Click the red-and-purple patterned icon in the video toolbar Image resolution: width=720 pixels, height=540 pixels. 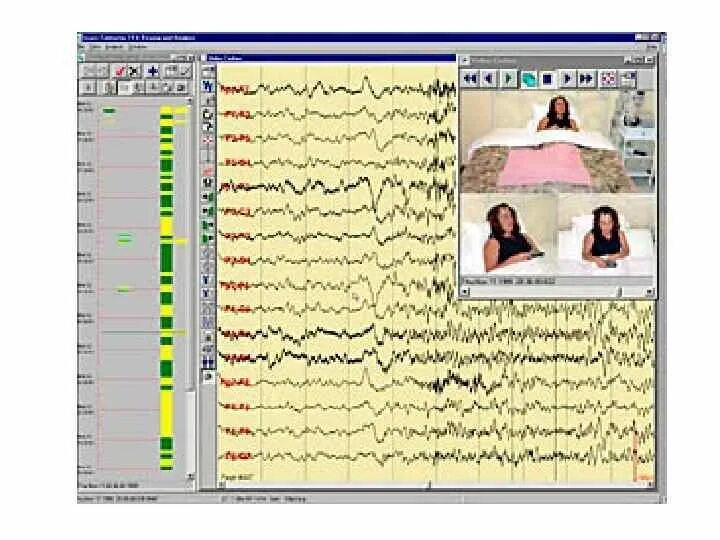tap(608, 79)
